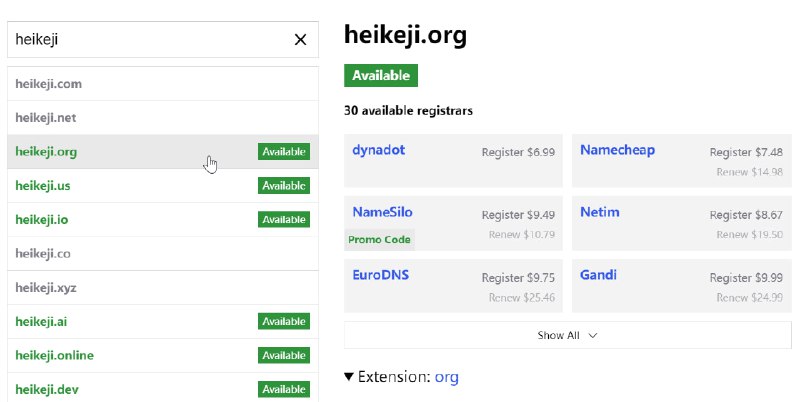Image resolution: width=800 pixels, height=402 pixels.
Task: Select heikeji.com from results list
Action: [49, 84]
